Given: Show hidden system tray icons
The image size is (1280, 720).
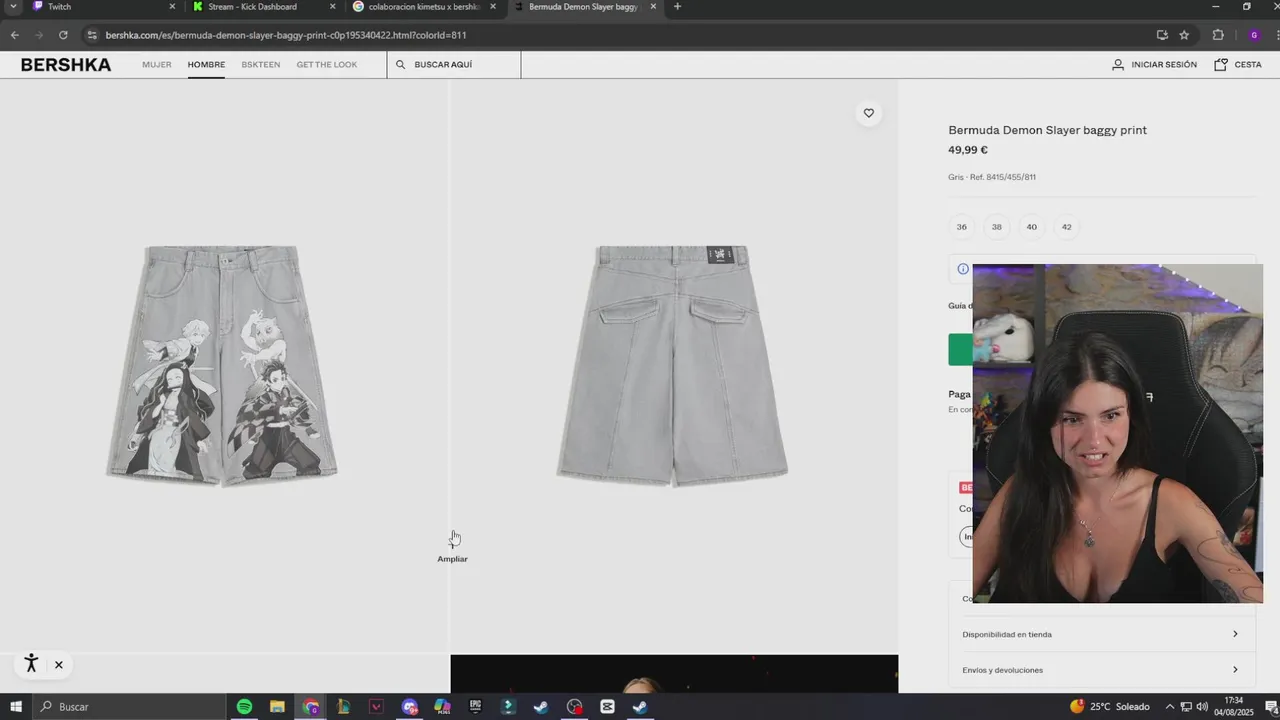Looking at the screenshot, I should [1169, 707].
